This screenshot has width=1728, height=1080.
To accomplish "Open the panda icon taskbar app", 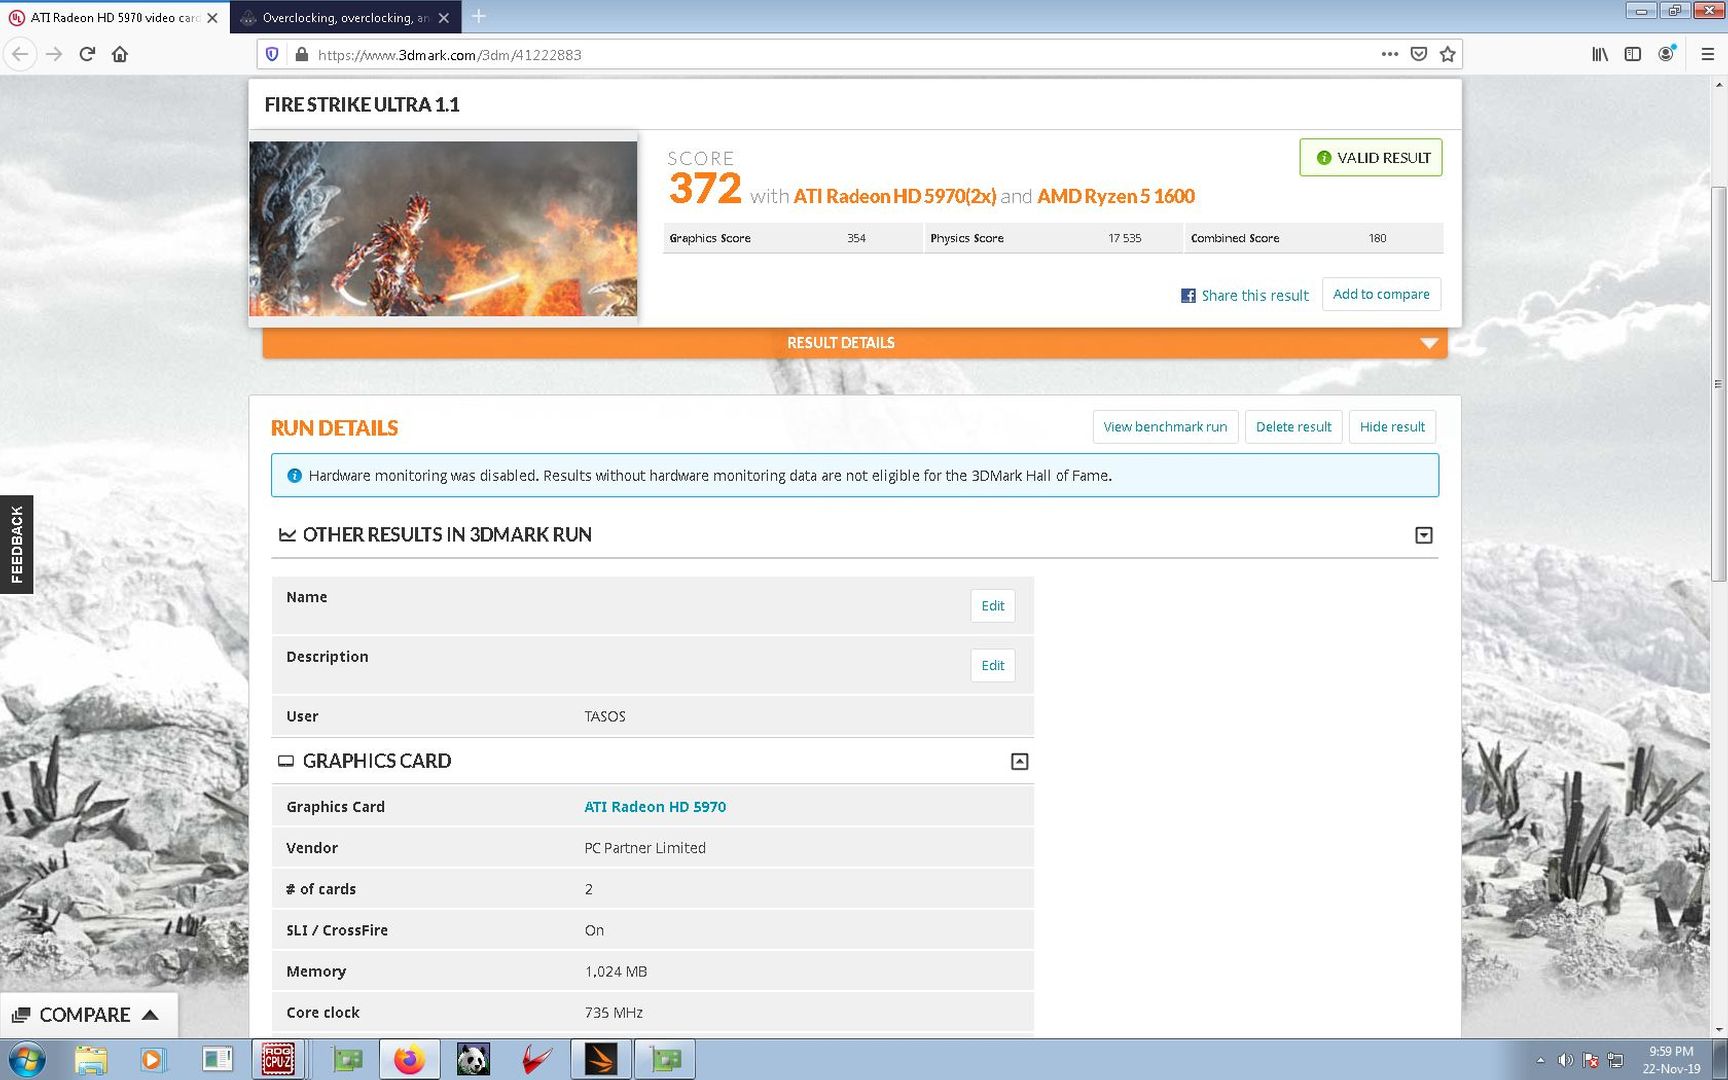I will [x=473, y=1059].
